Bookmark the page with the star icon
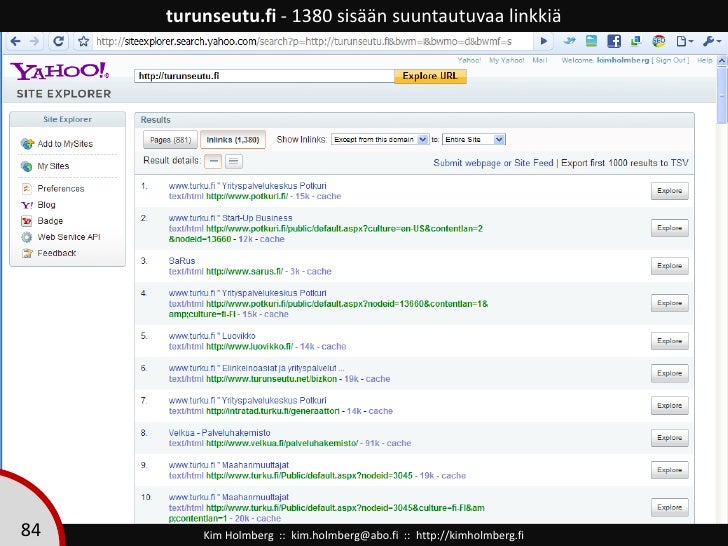Screen dimensions: 728x546 tap(83, 41)
